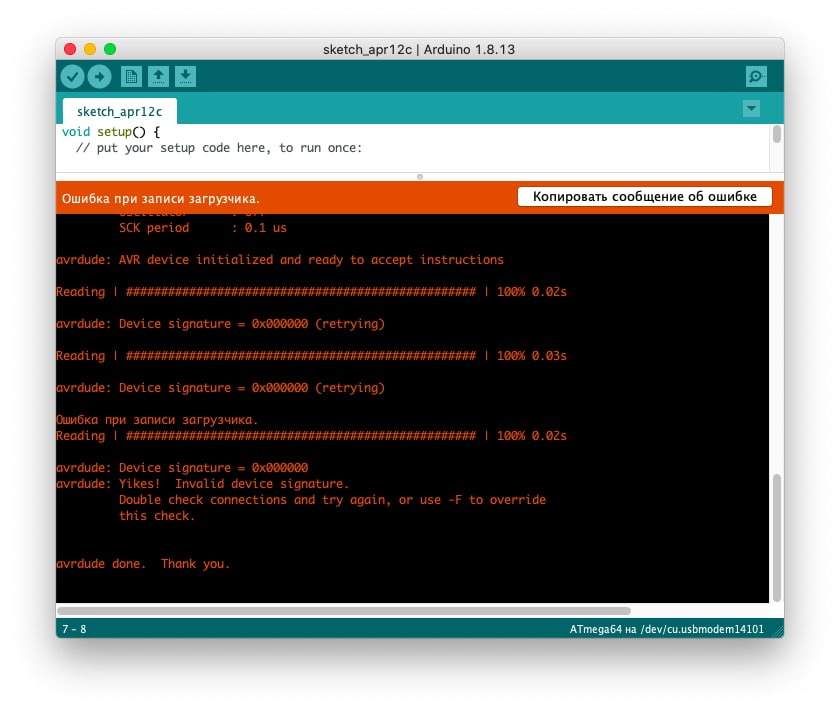Click 'SCK period : 0.1 us' line
Image resolution: width=840 pixels, height=712 pixels.
click(202, 228)
